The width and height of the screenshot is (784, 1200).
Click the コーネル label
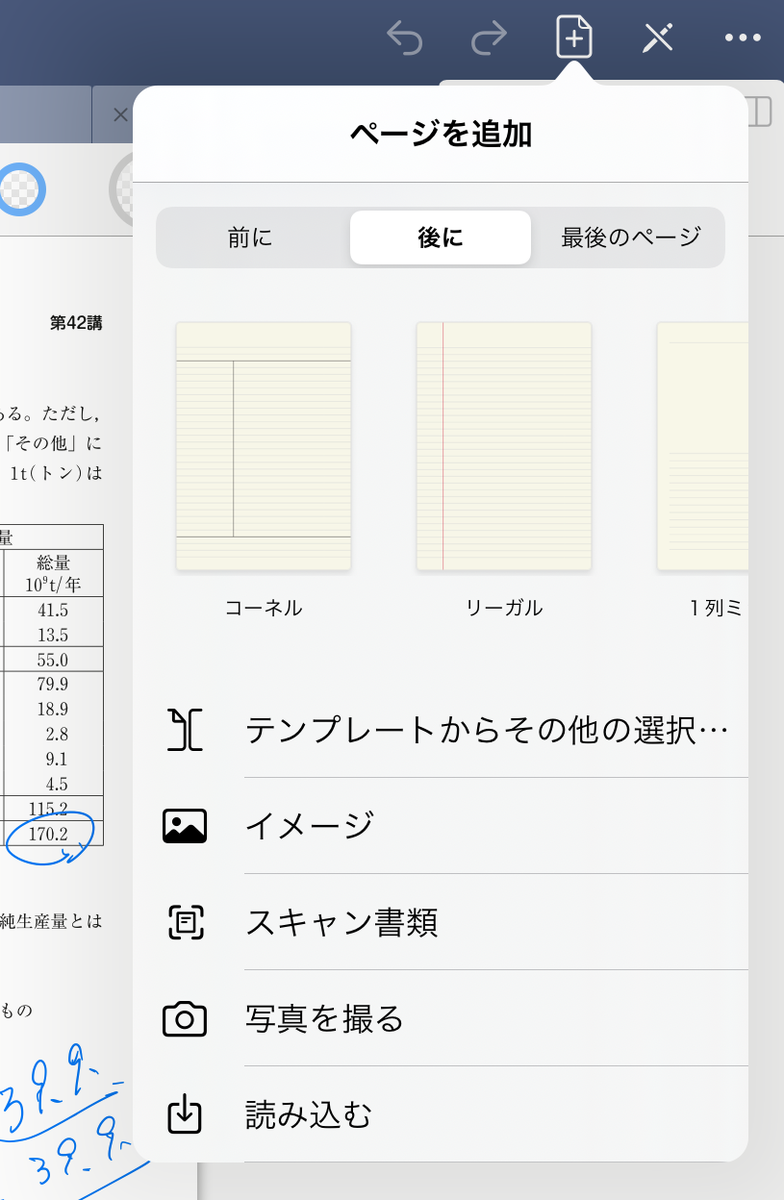click(x=263, y=608)
